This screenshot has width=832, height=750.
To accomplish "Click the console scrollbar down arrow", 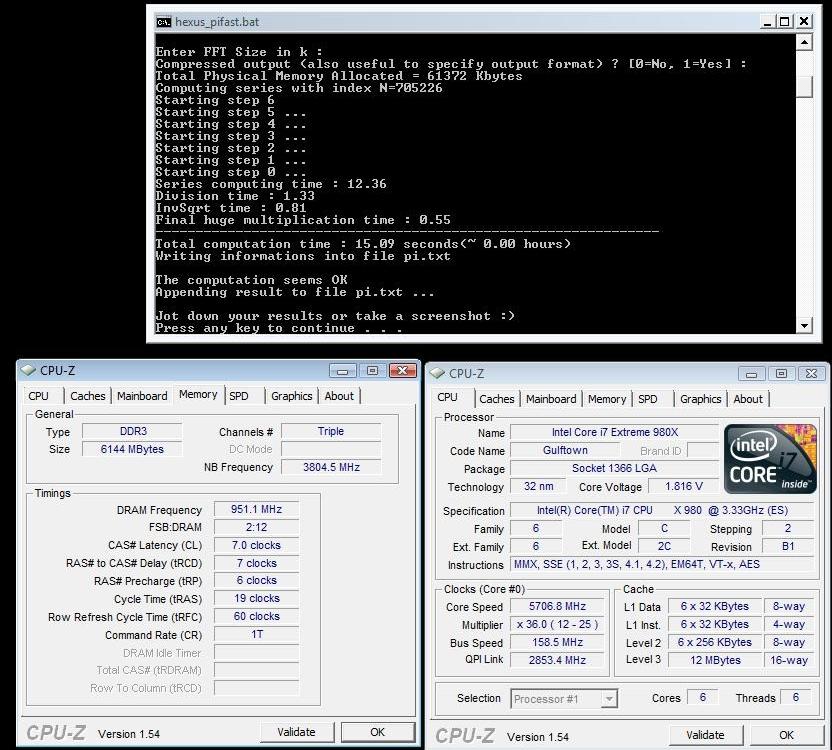I will [804, 326].
